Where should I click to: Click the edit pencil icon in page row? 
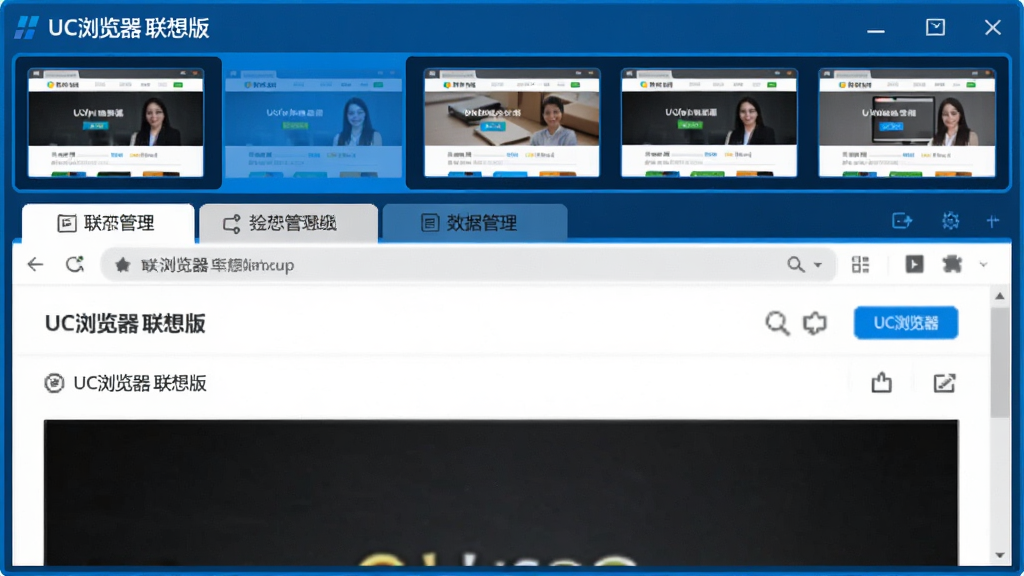point(944,383)
